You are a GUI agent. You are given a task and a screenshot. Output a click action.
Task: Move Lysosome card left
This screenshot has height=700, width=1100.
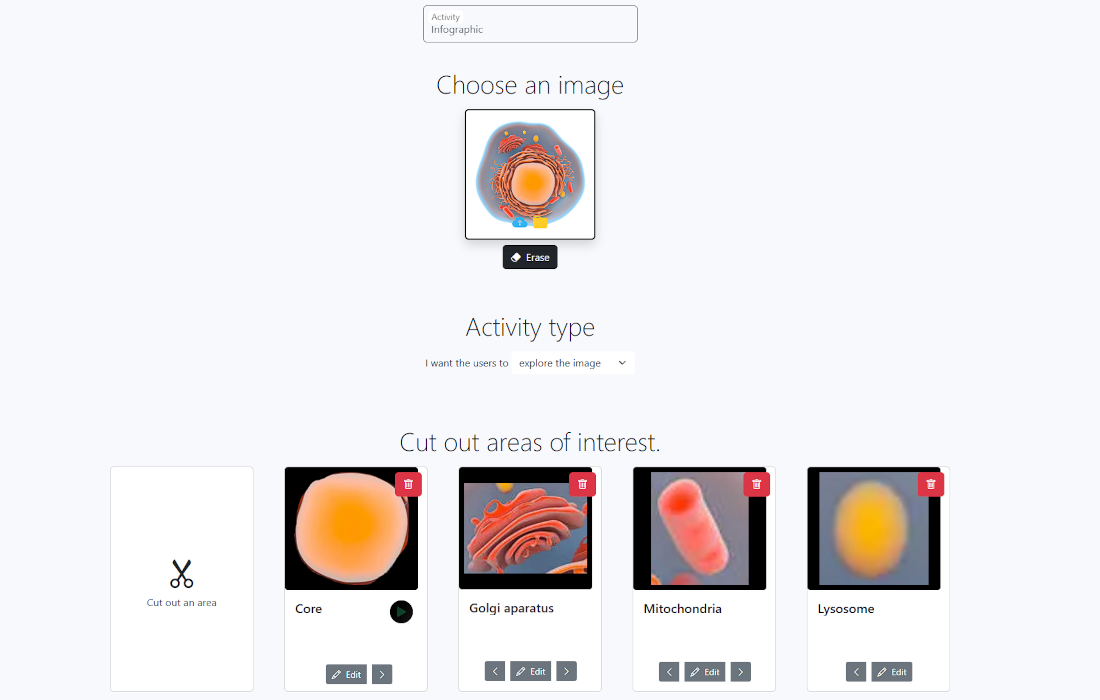(856, 672)
